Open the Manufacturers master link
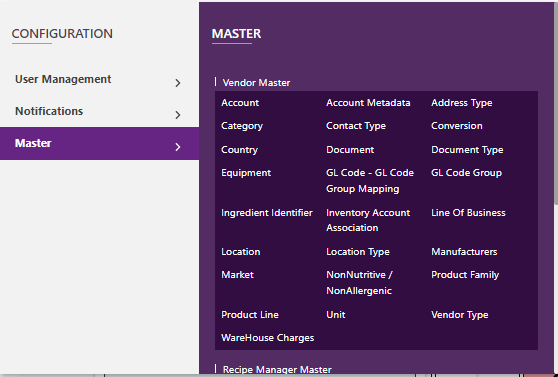This screenshot has height=377, width=558. [464, 252]
